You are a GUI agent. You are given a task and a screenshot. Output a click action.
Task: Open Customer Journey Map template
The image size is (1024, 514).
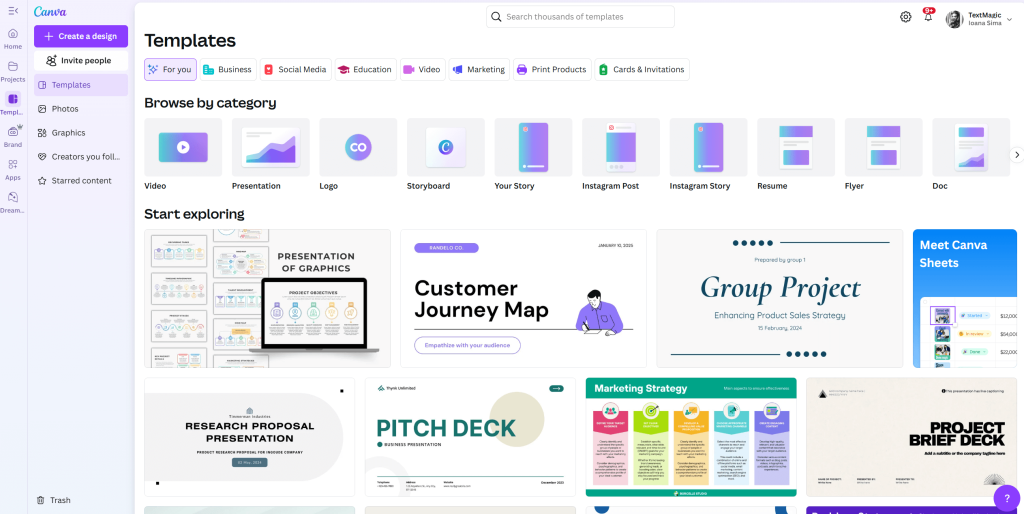(523, 298)
